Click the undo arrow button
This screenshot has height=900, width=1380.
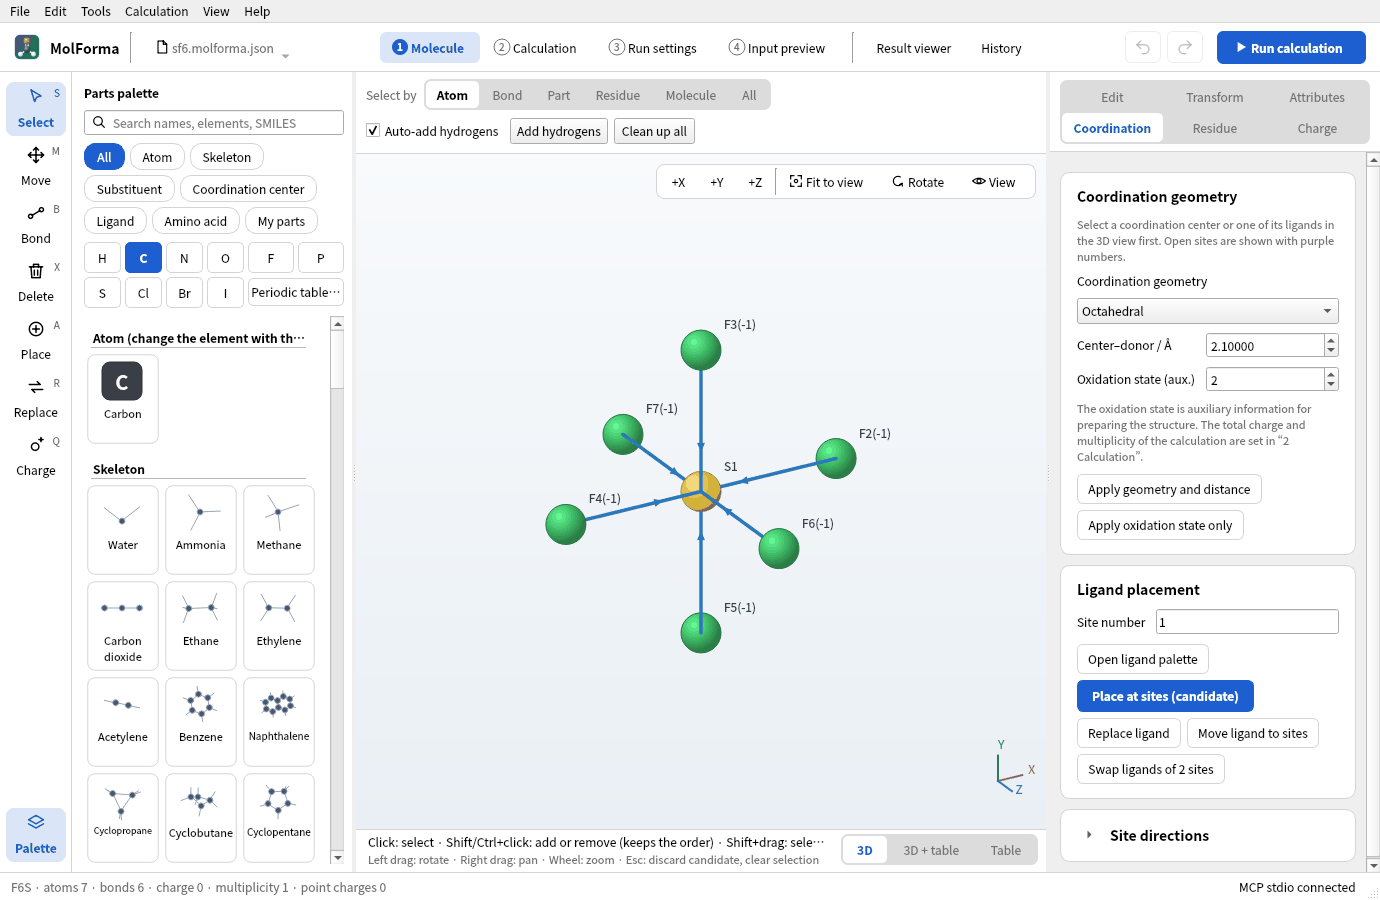1143,48
